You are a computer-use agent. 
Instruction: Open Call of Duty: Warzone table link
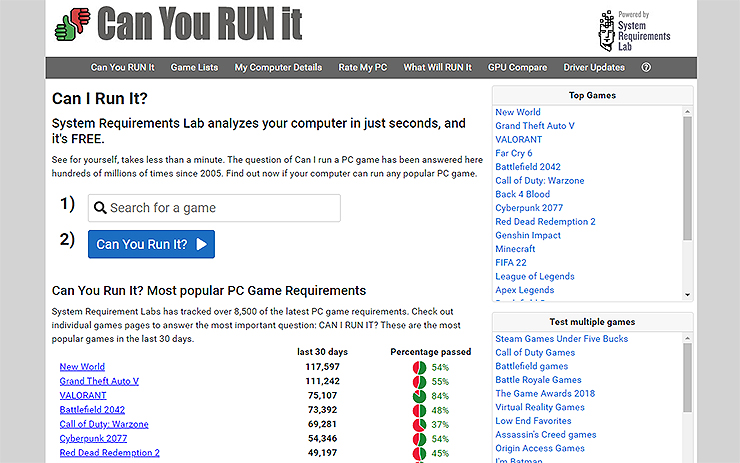104,424
